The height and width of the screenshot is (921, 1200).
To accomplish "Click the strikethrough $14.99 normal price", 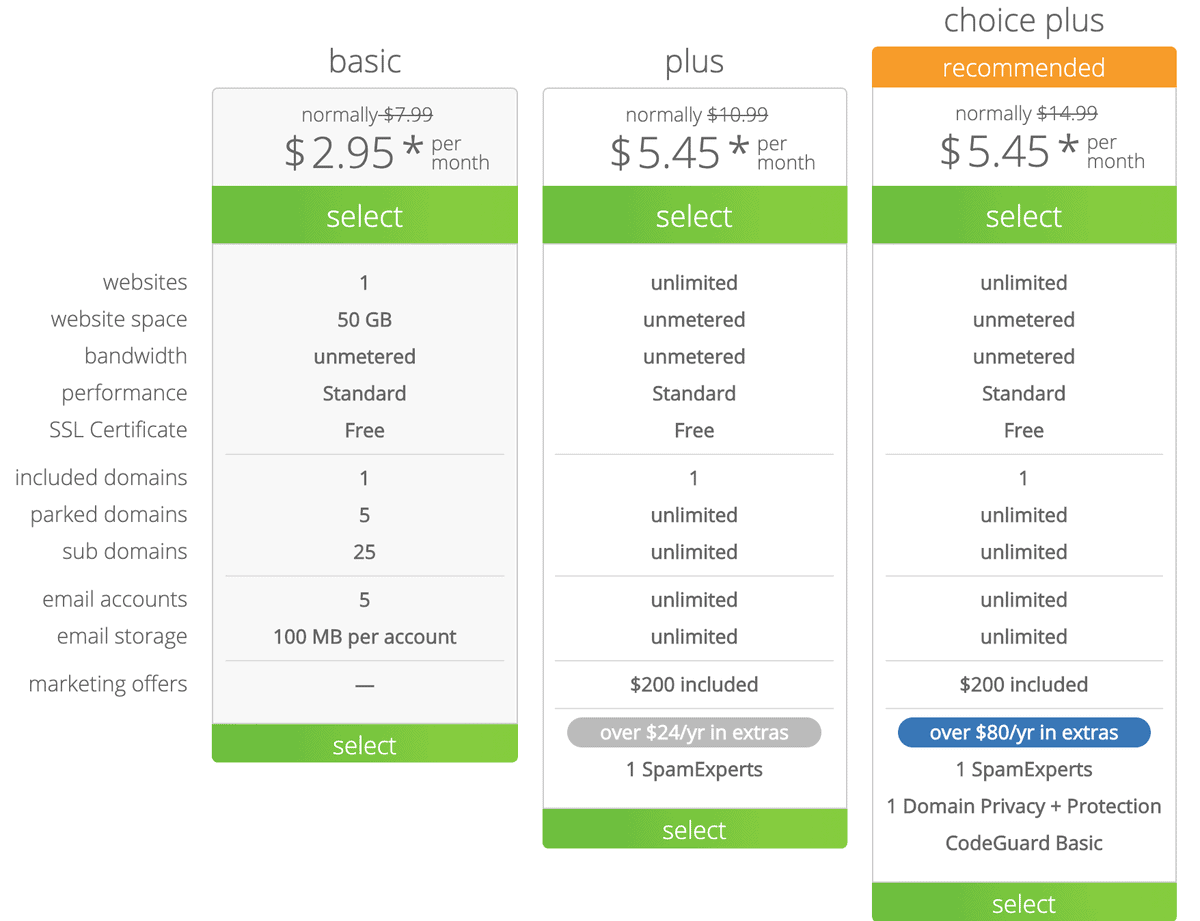I will 1067,114.
